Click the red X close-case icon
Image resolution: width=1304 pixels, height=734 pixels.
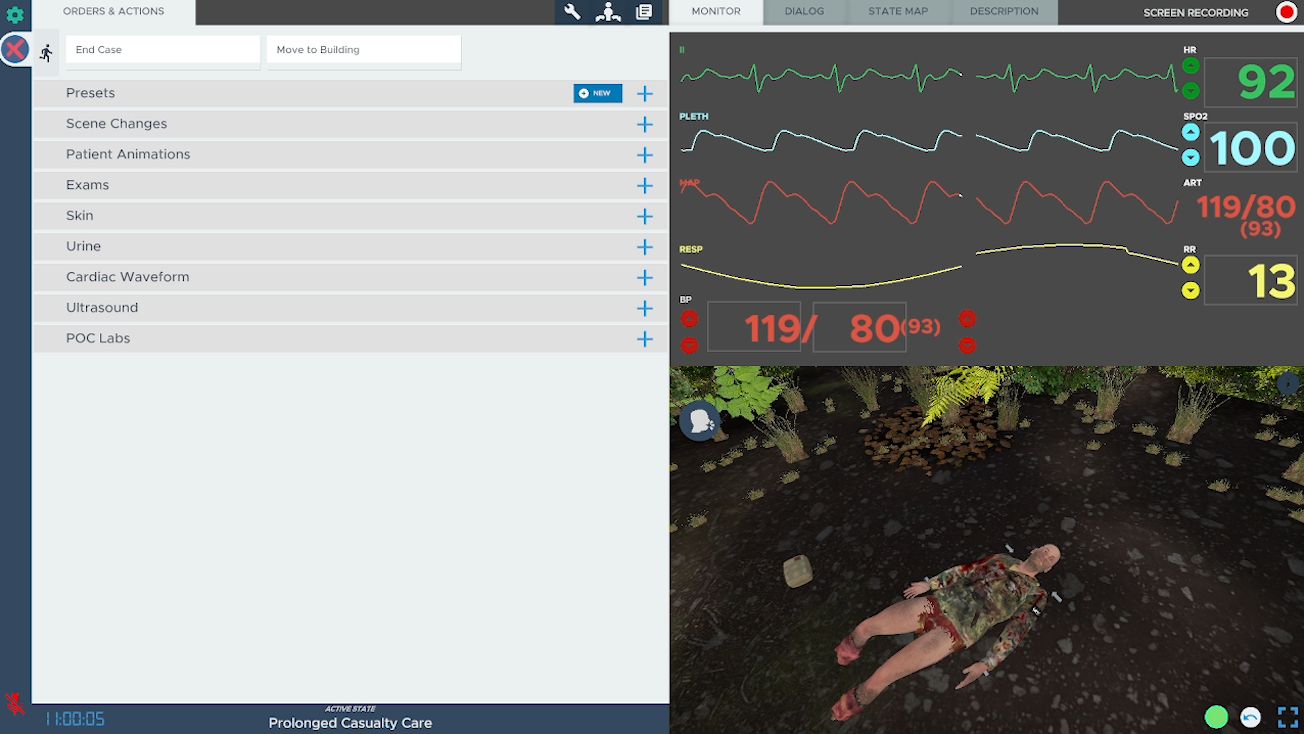tap(15, 49)
